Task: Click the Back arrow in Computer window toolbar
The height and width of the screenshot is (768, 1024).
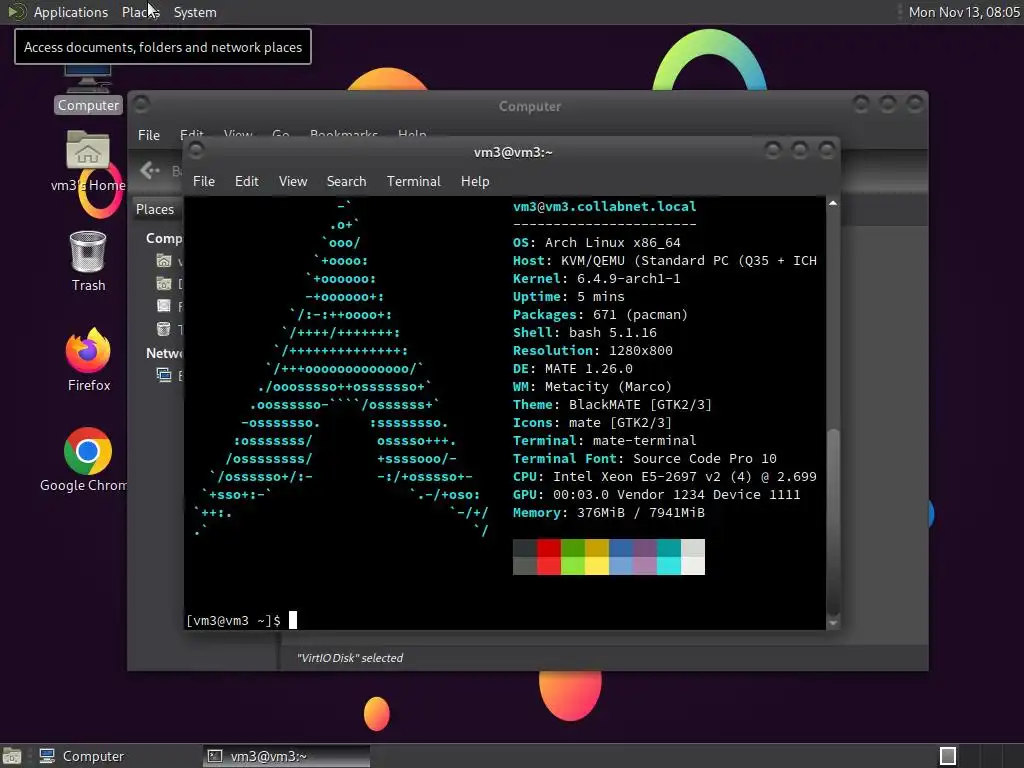Action: [150, 170]
